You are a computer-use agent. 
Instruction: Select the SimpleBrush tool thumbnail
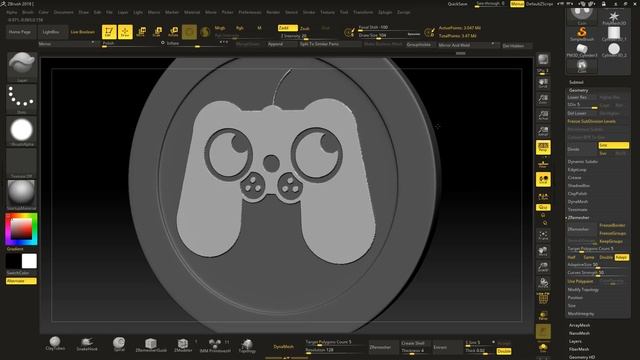tap(582, 33)
